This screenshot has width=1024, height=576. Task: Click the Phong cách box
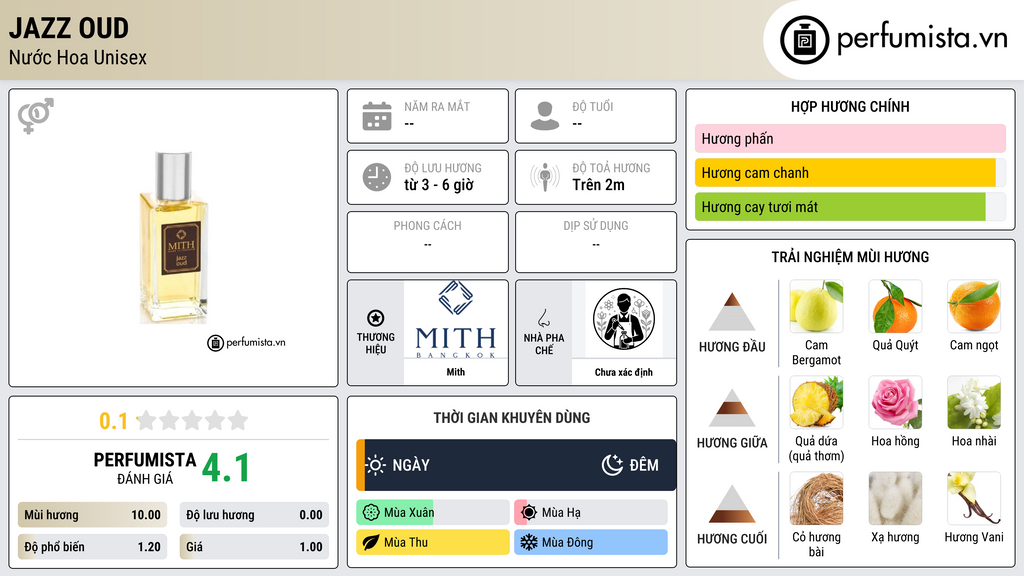click(428, 242)
